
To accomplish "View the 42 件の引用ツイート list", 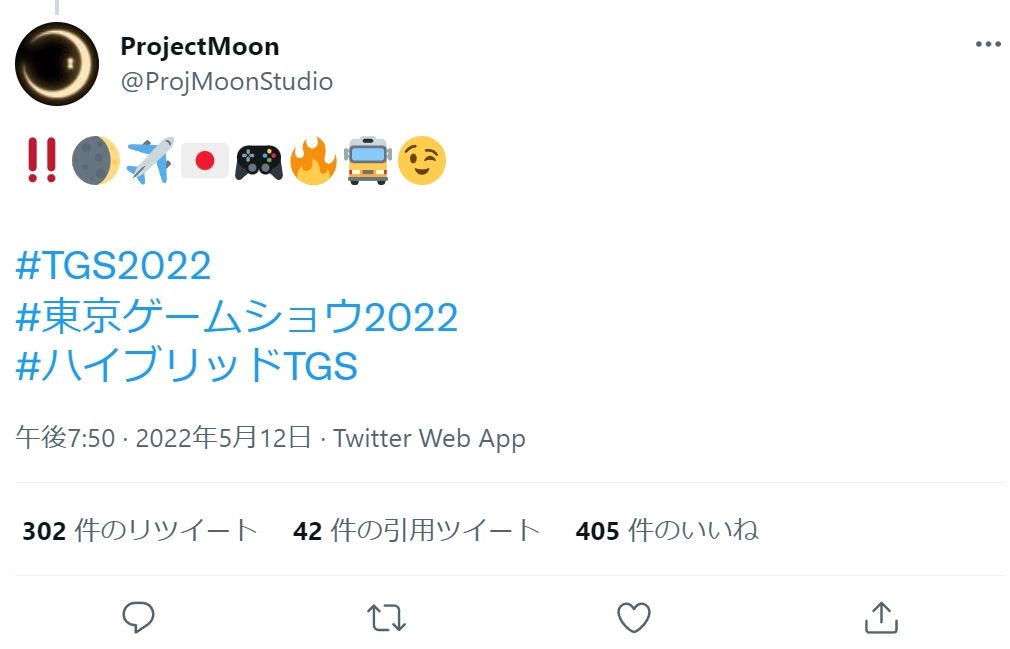I will click(x=416, y=530).
